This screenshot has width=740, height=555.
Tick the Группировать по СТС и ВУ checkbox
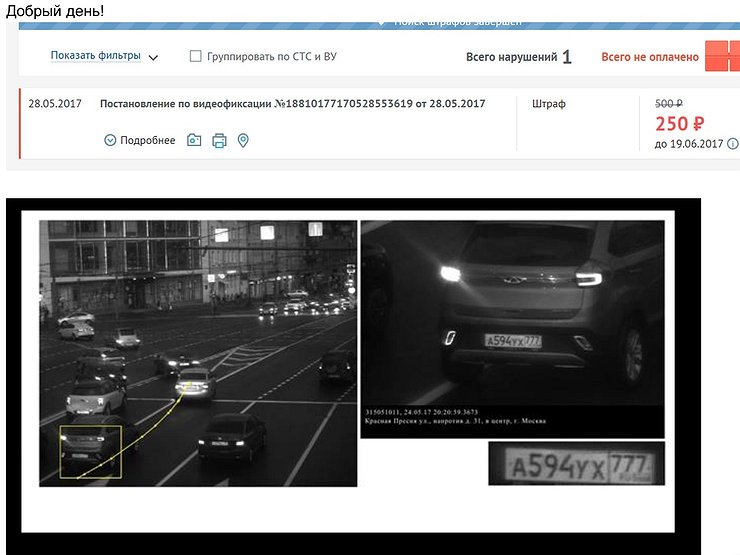(x=195, y=56)
